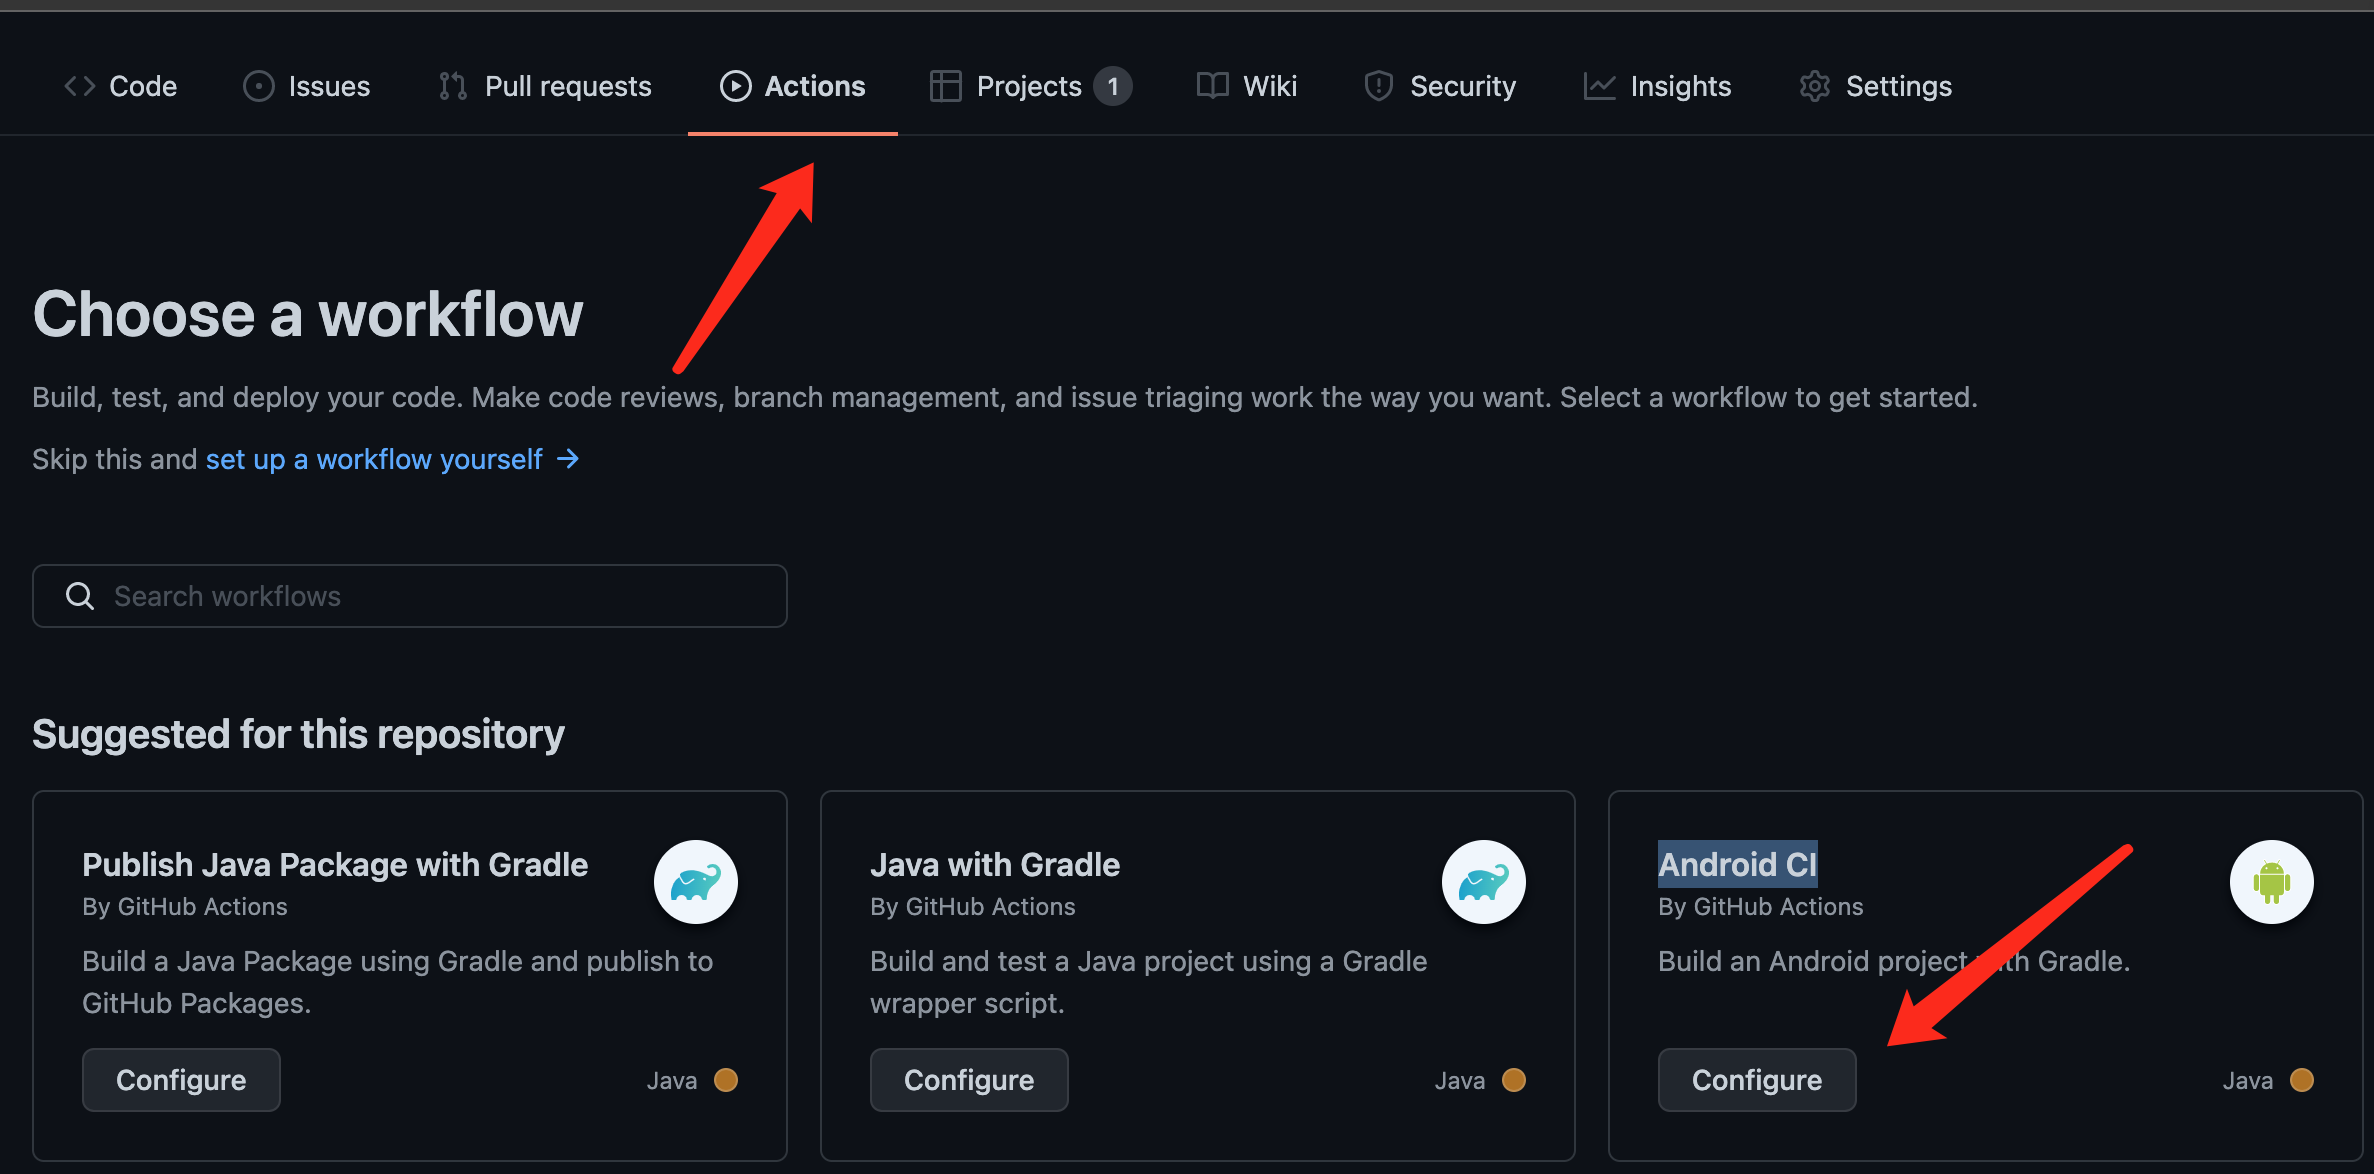
Task: Click Gradle elephant logo on Java with Gradle card
Action: [x=1484, y=882]
